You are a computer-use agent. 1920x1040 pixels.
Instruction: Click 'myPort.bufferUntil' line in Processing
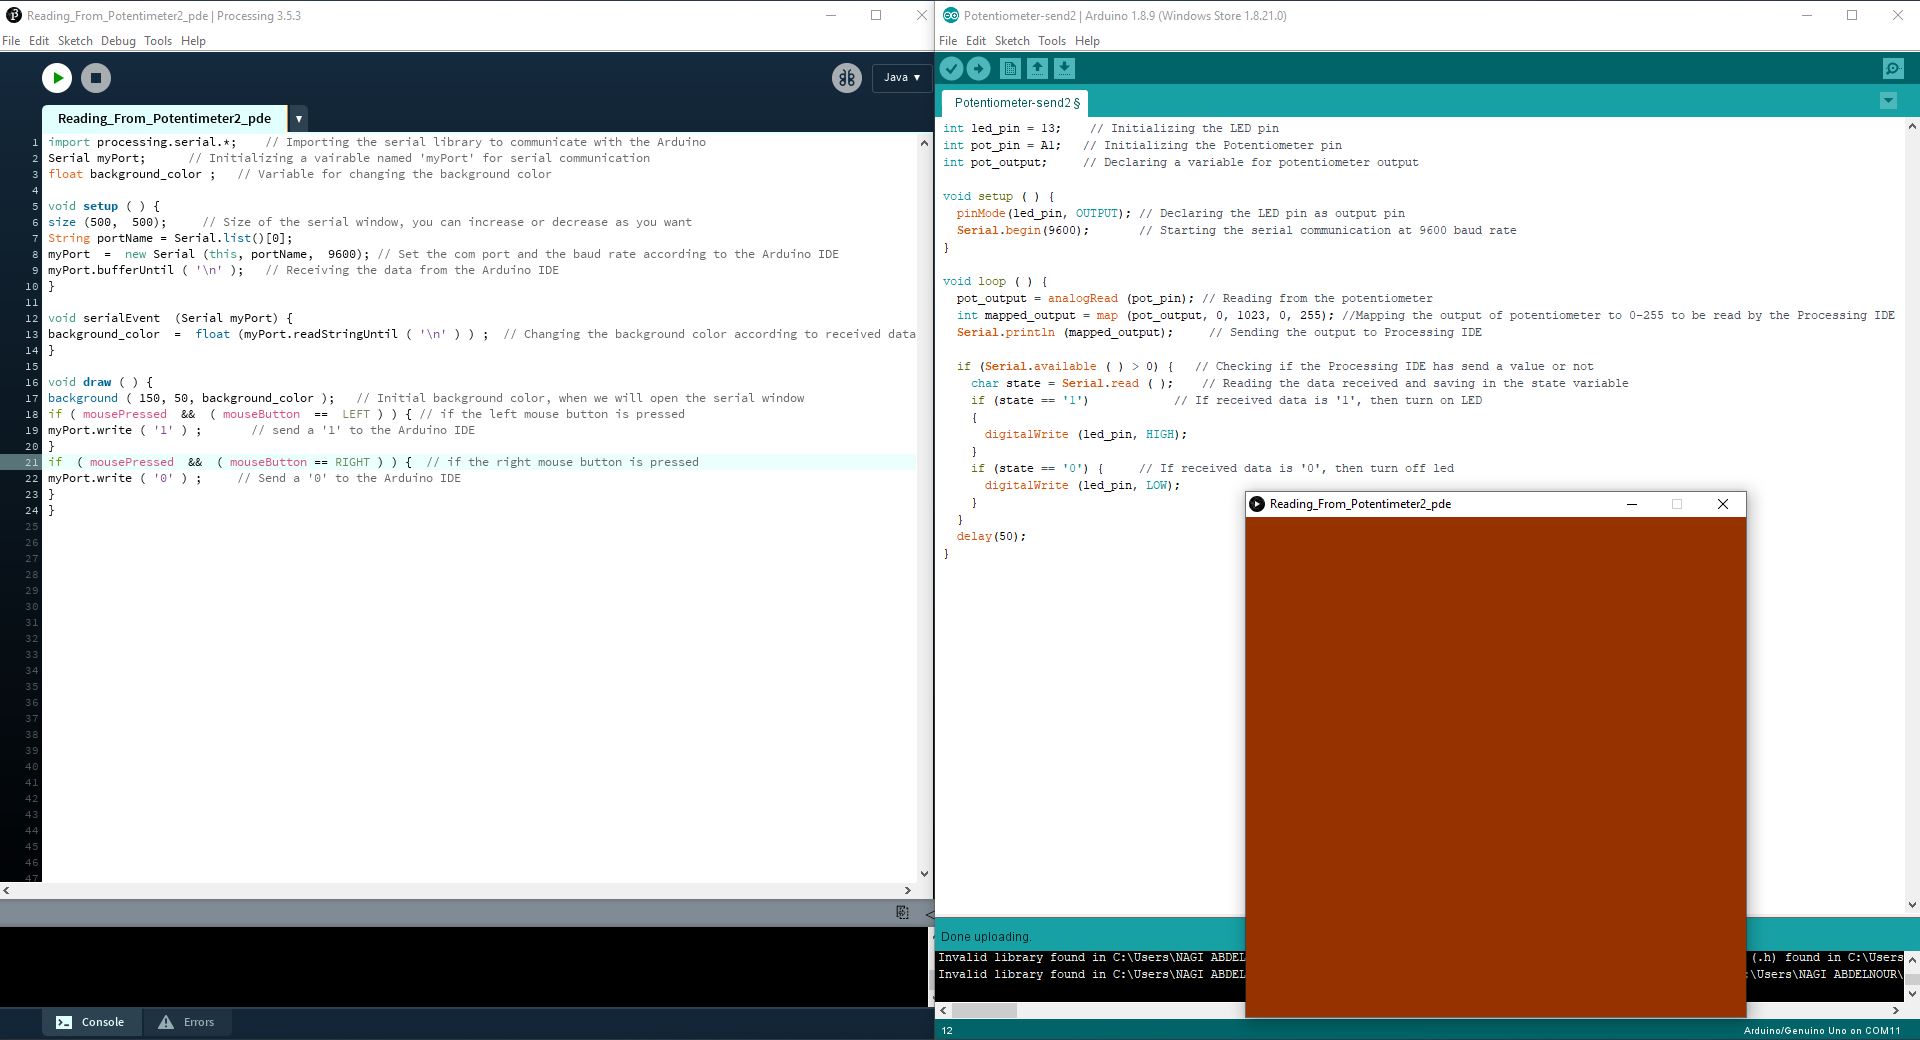click(145, 270)
